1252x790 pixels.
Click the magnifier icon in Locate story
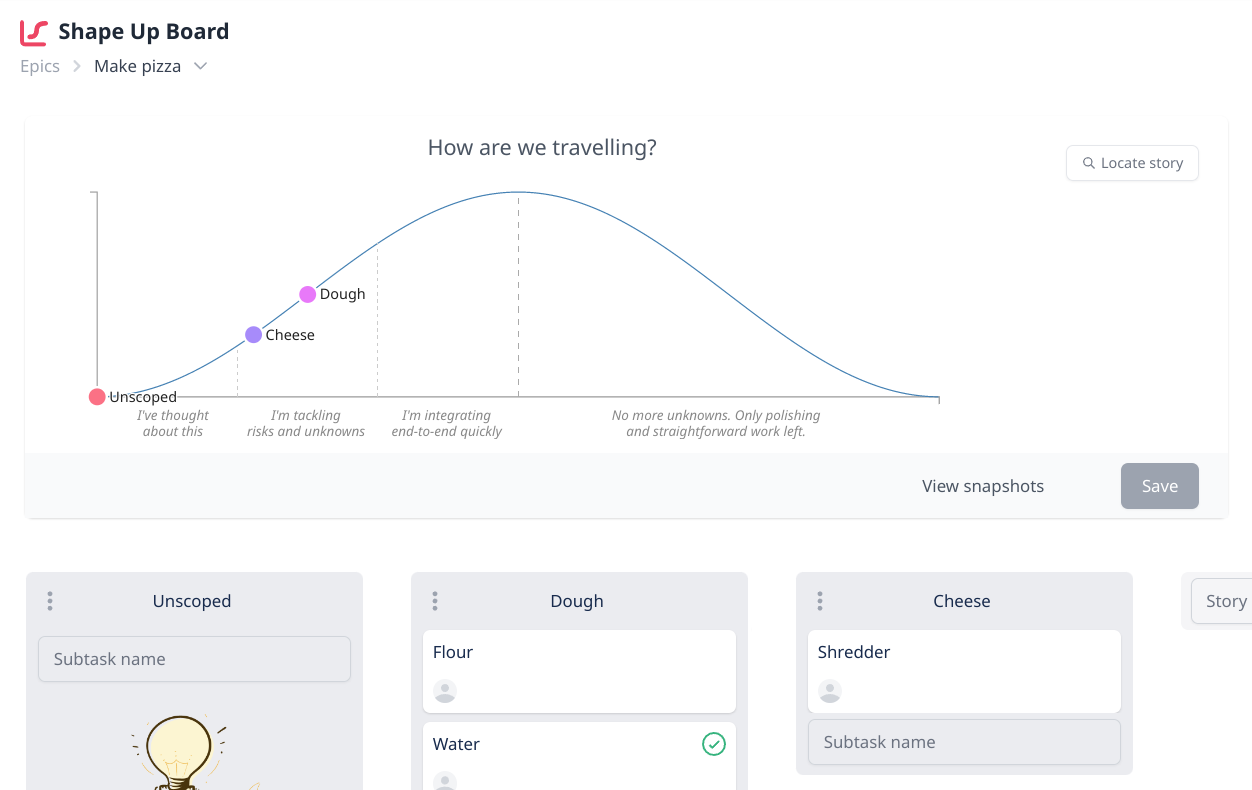tap(1089, 163)
